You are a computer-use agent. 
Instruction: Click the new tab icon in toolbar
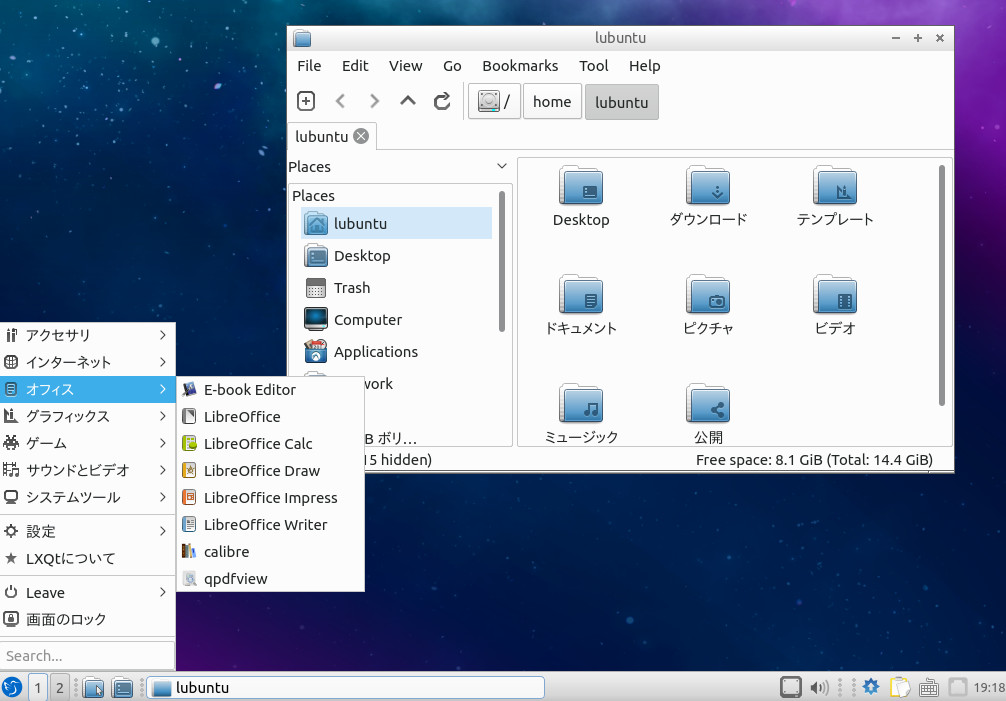[306, 101]
